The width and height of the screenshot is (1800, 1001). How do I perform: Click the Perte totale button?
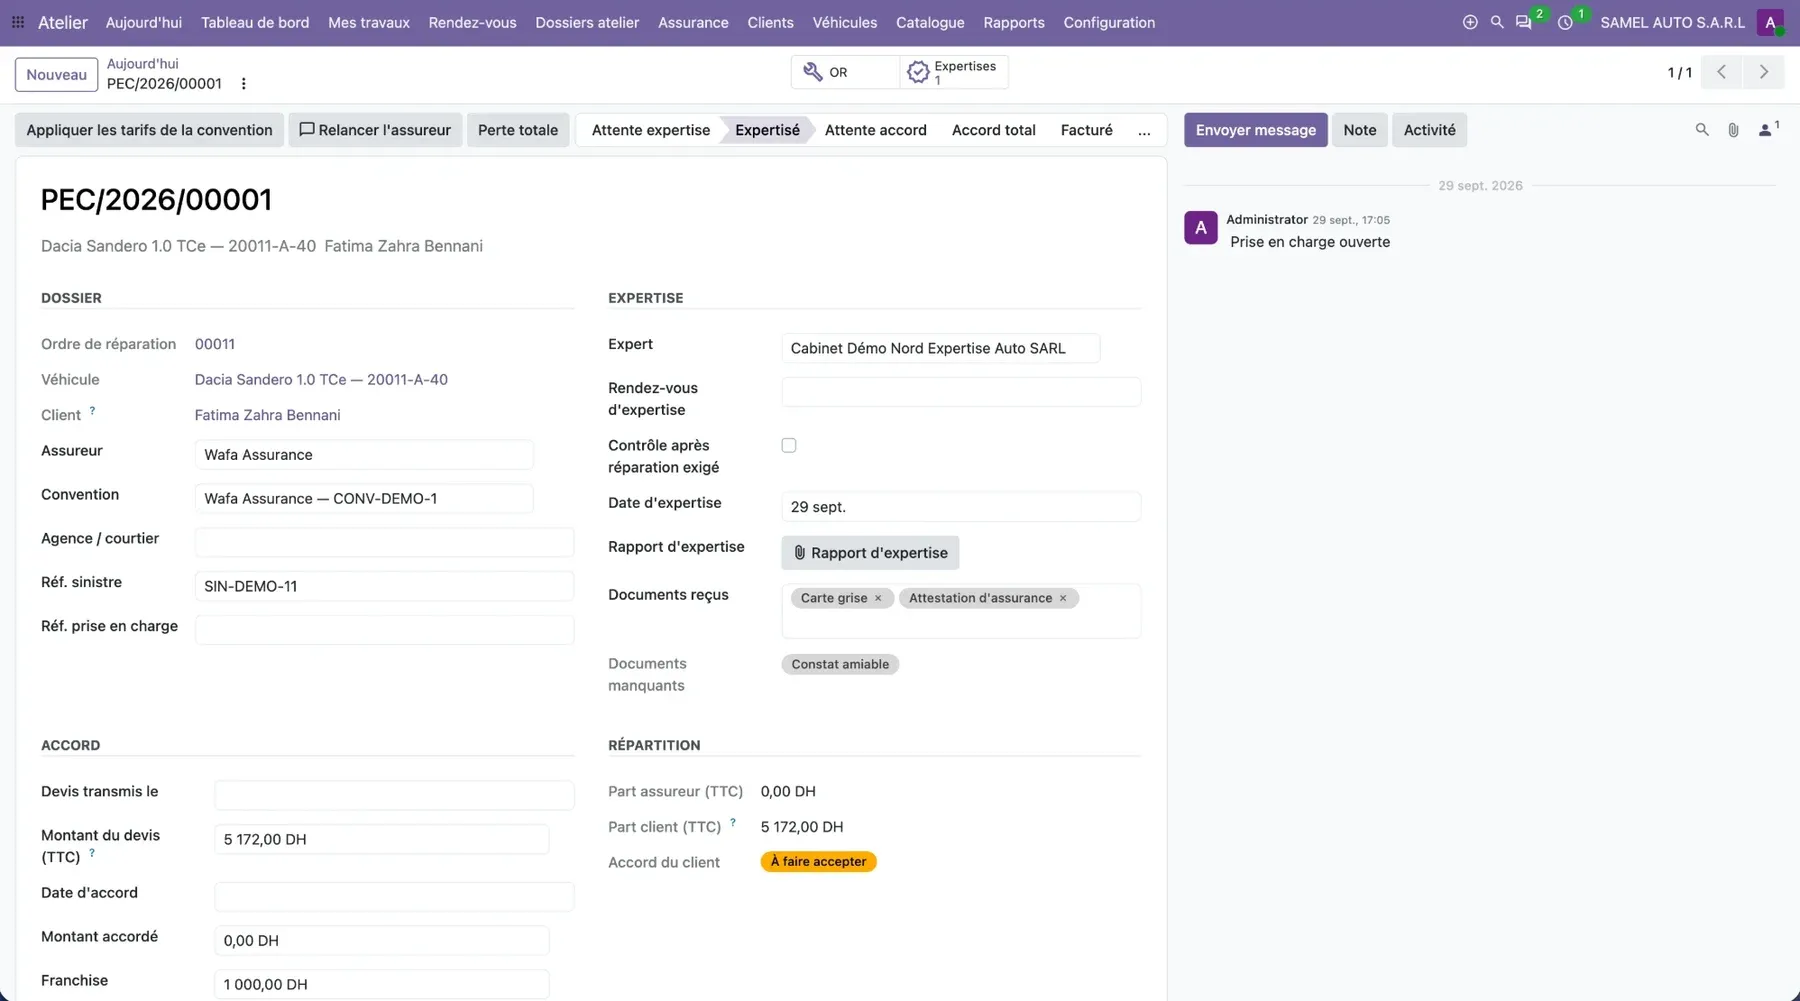[518, 130]
